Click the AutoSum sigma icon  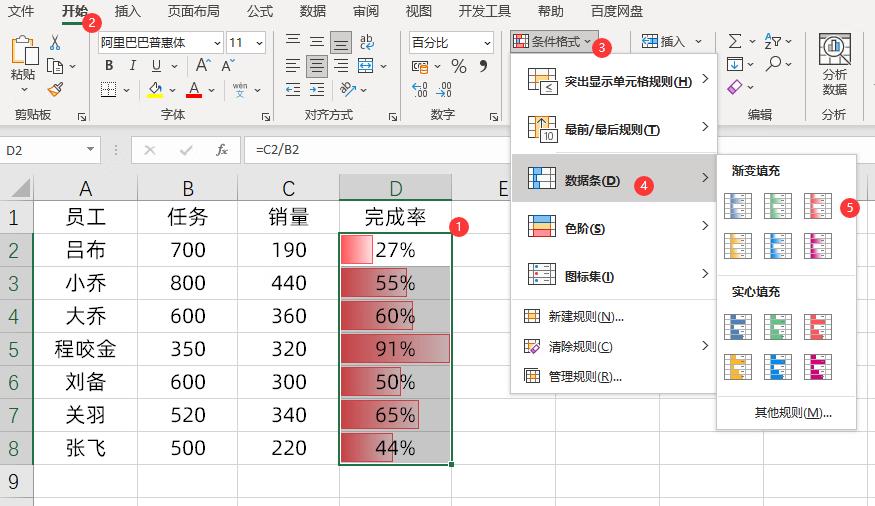[x=735, y=42]
